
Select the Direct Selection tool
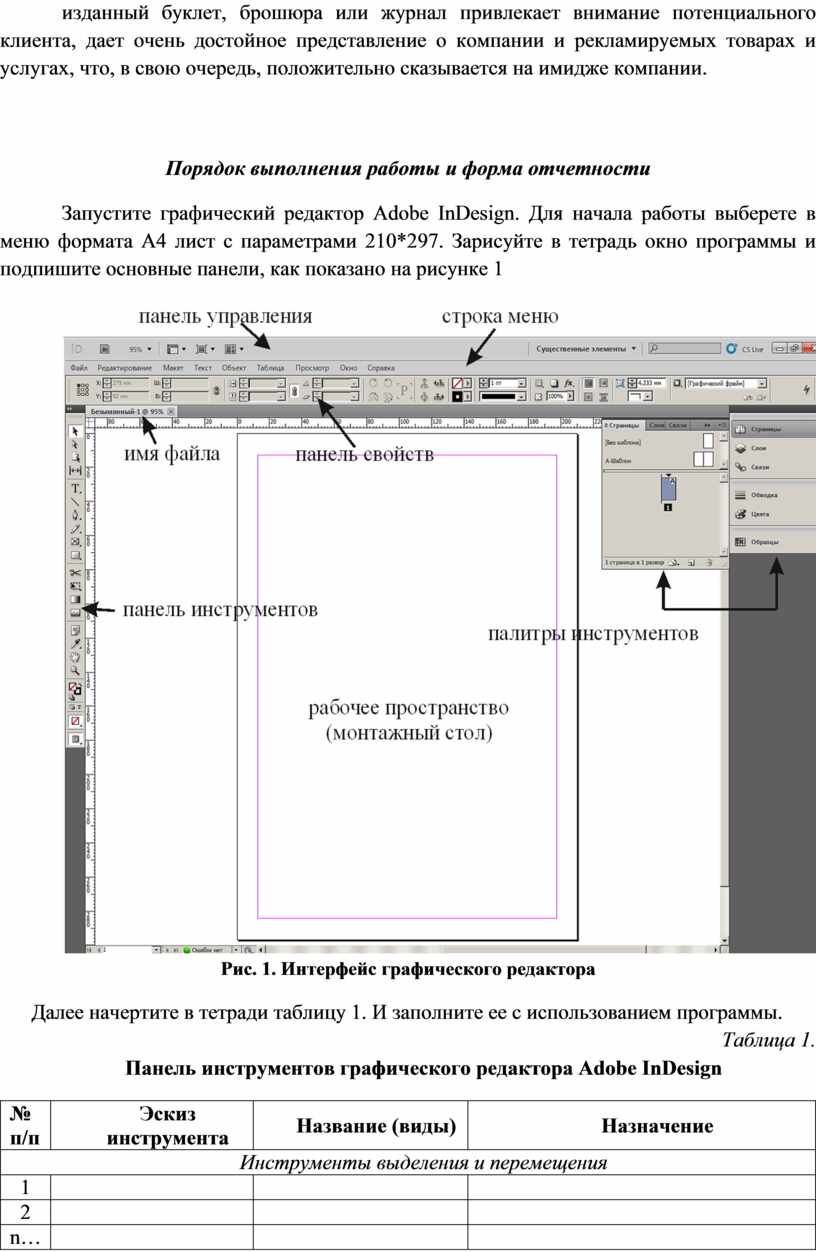click(75, 444)
